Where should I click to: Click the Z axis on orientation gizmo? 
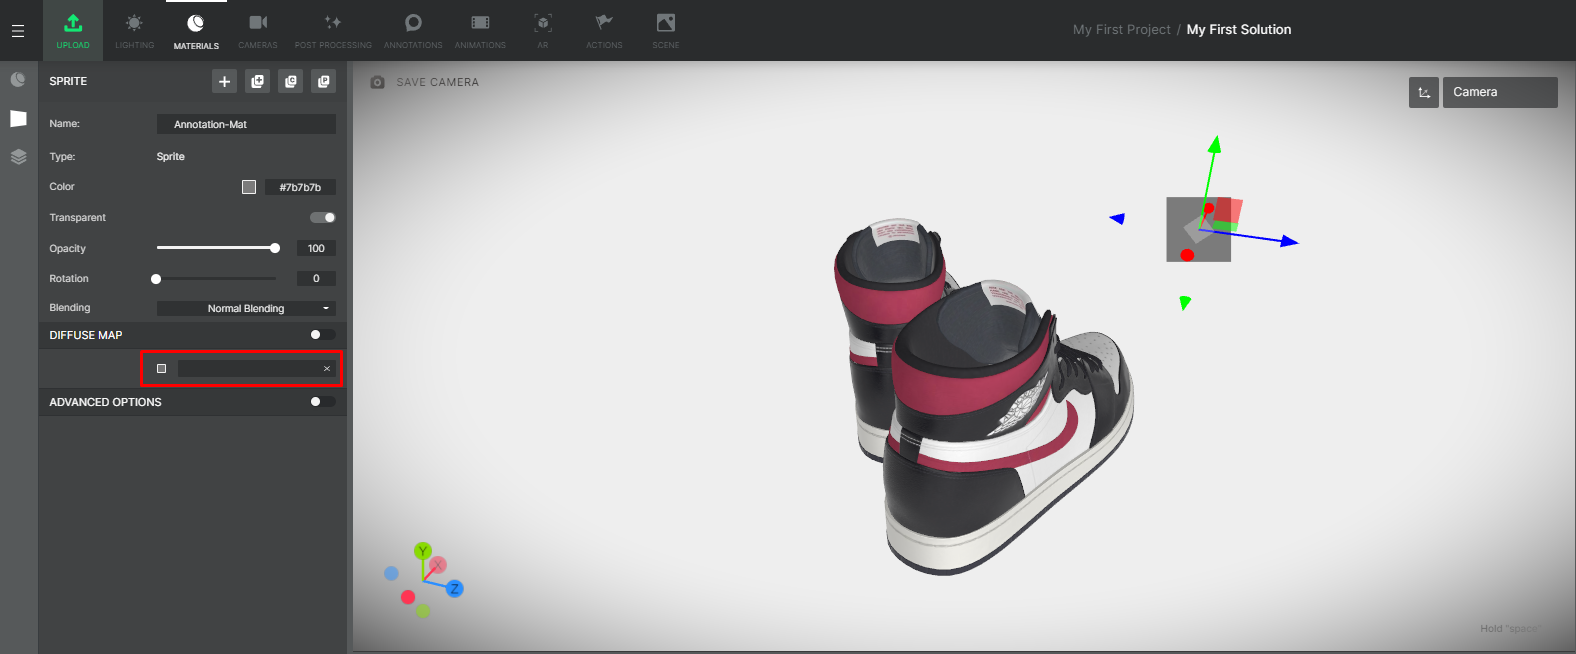tap(454, 588)
